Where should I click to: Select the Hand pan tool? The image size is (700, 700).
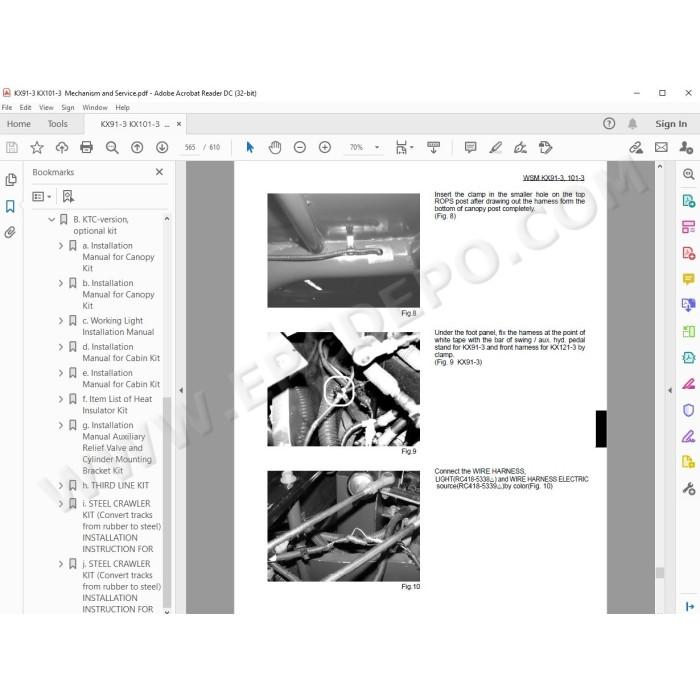coord(275,147)
